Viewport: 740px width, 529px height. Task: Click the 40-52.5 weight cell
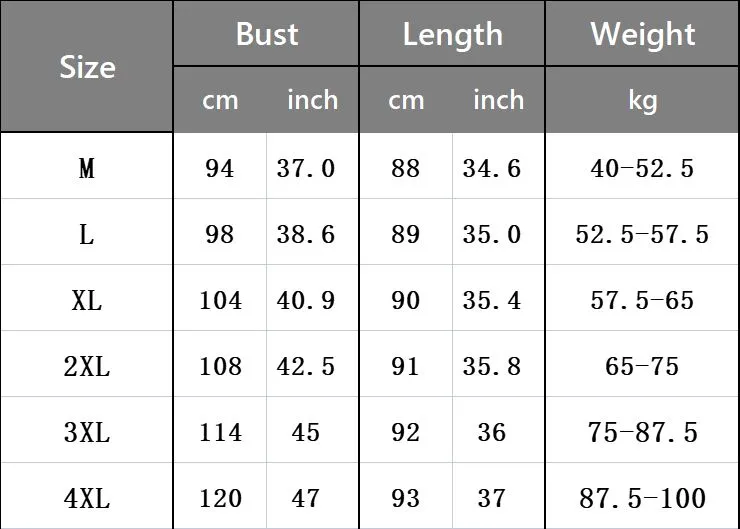pos(642,168)
